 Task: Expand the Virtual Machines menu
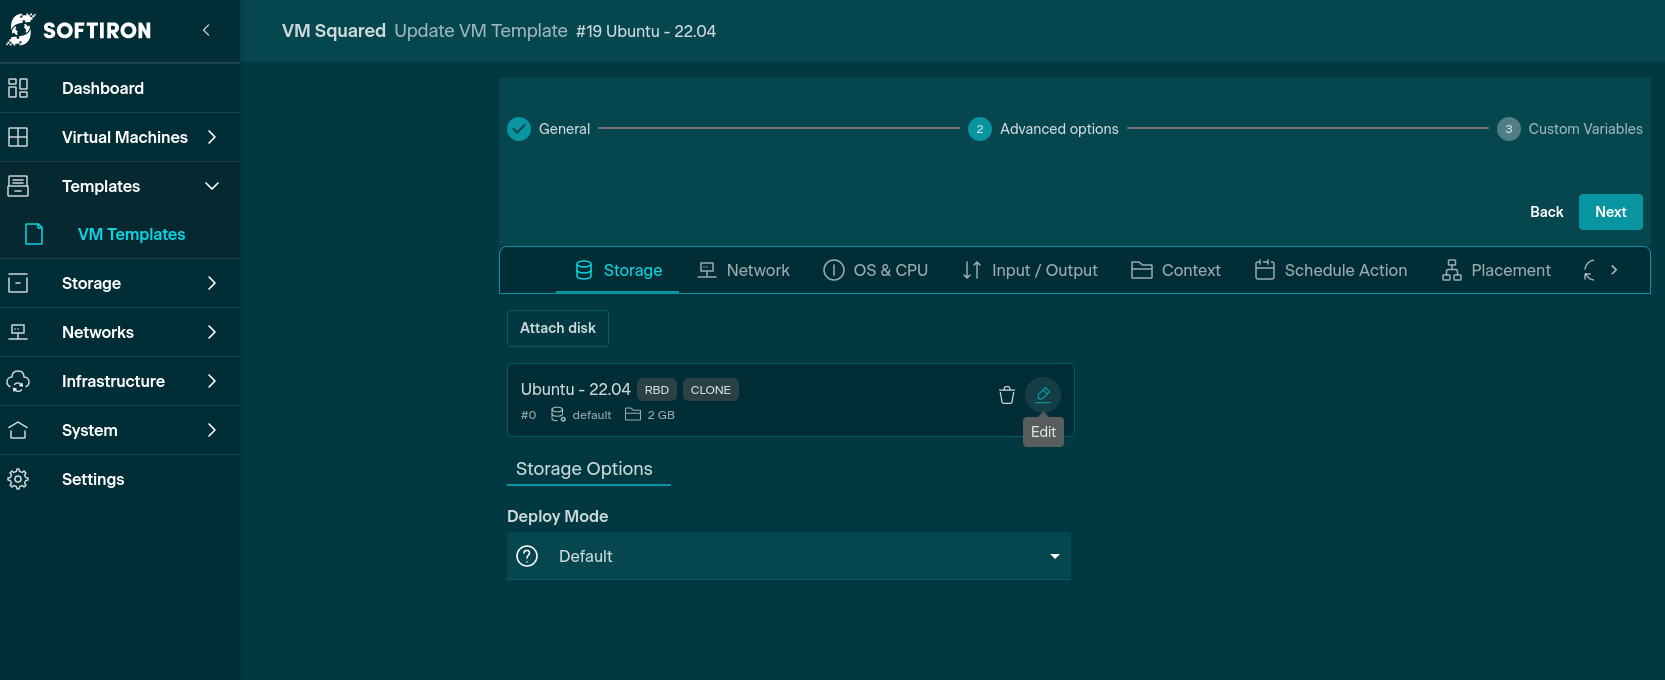(x=211, y=137)
